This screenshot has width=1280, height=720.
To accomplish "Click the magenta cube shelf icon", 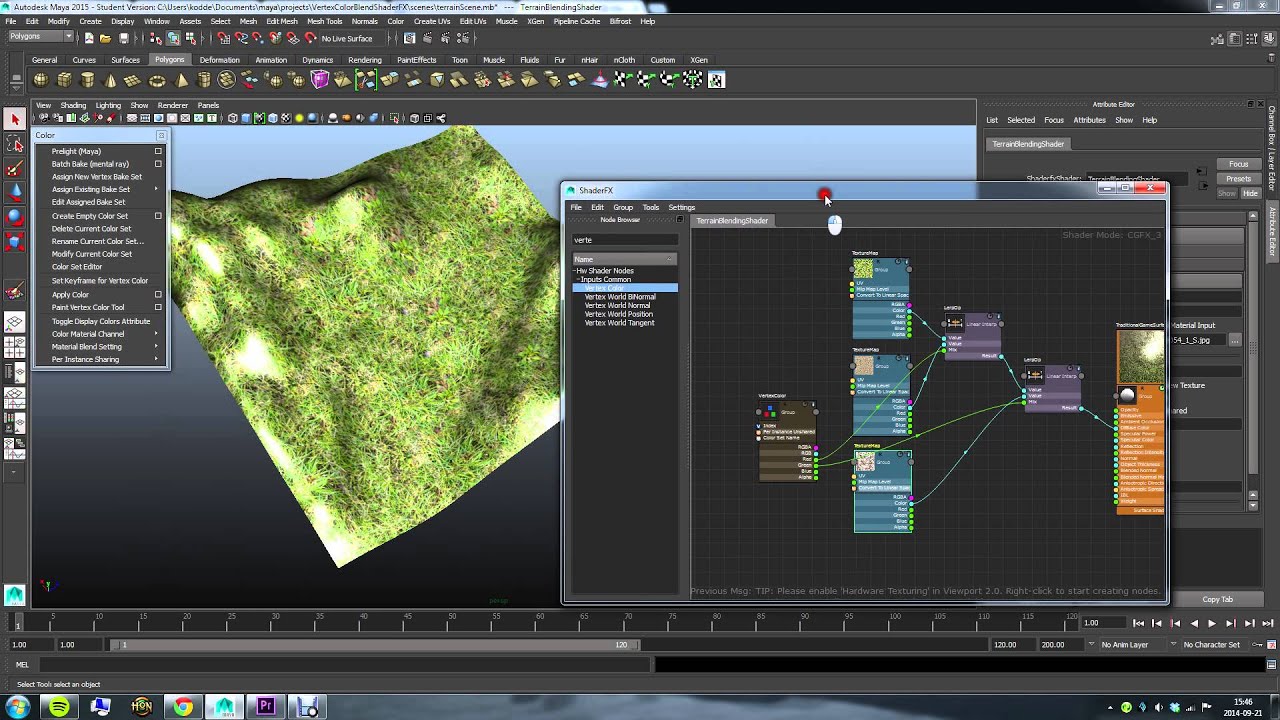I will 320,80.
